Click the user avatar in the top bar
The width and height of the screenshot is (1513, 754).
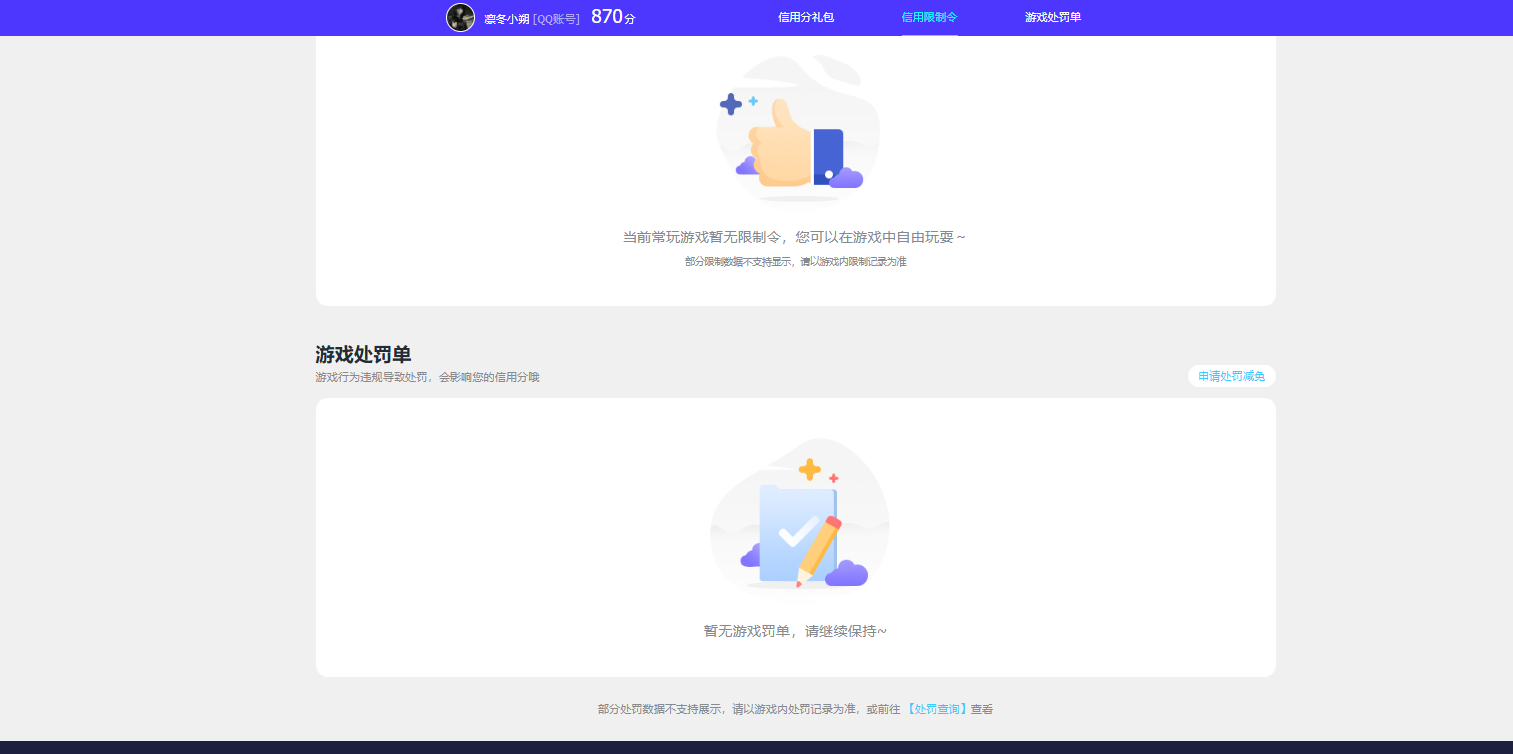pos(460,17)
